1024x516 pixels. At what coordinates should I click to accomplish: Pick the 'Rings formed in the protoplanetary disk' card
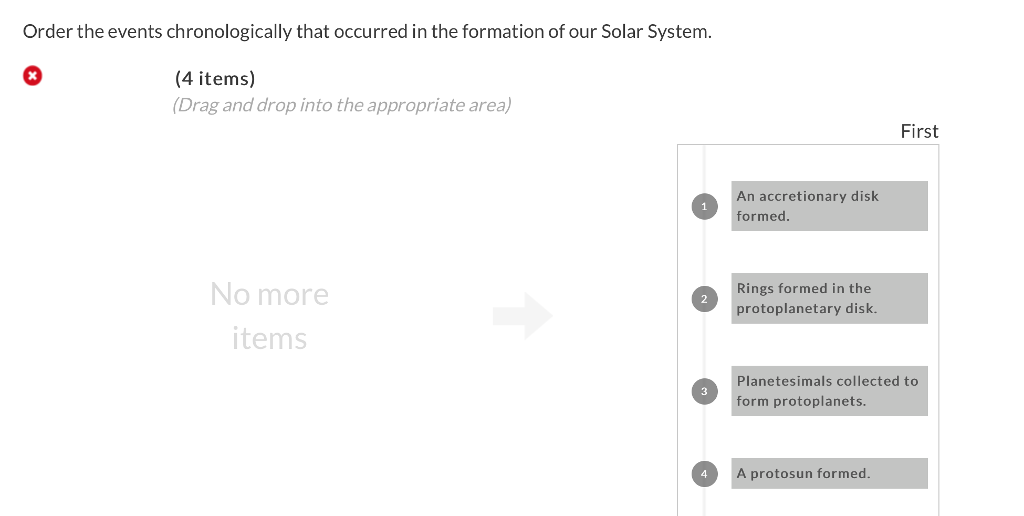[x=829, y=298]
